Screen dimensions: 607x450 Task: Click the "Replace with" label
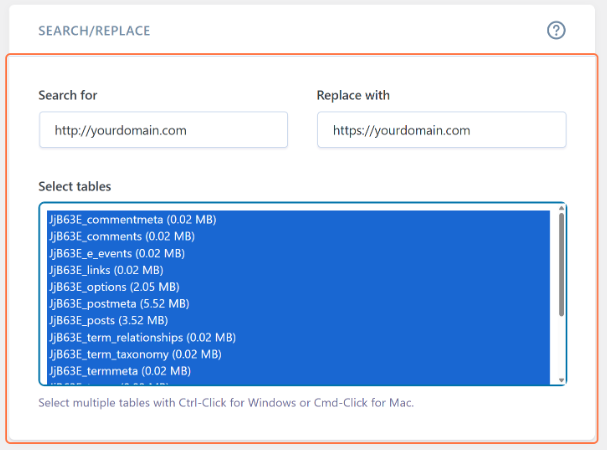[353, 96]
